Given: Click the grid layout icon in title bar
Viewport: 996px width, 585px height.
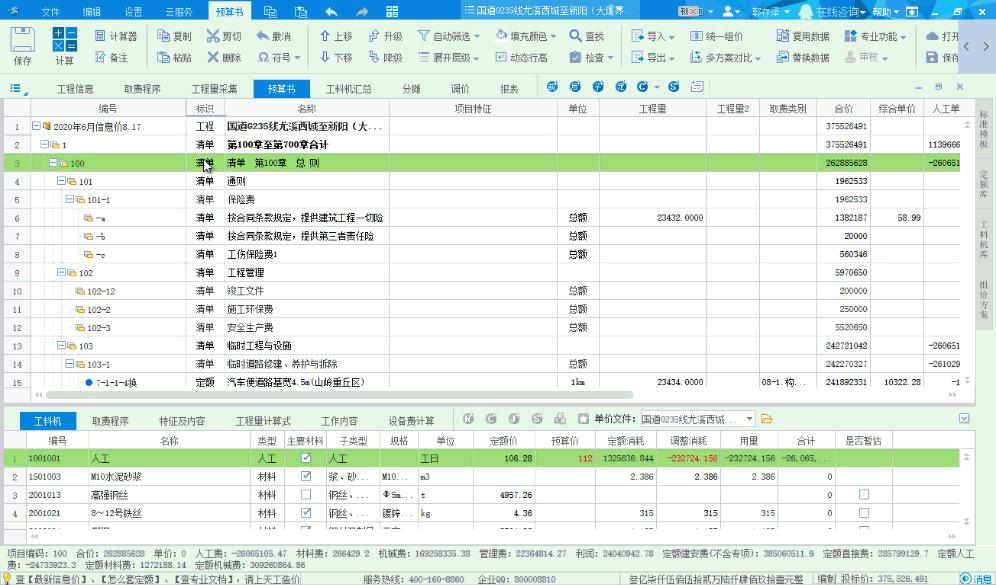Looking at the screenshot, I should [x=392, y=11].
